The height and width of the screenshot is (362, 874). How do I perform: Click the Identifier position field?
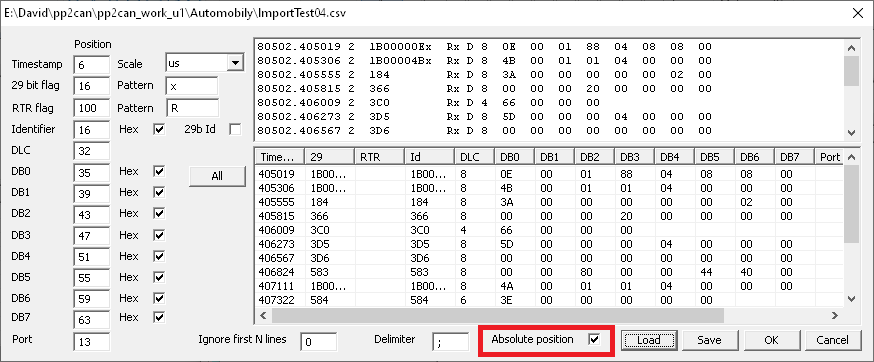pos(91,130)
